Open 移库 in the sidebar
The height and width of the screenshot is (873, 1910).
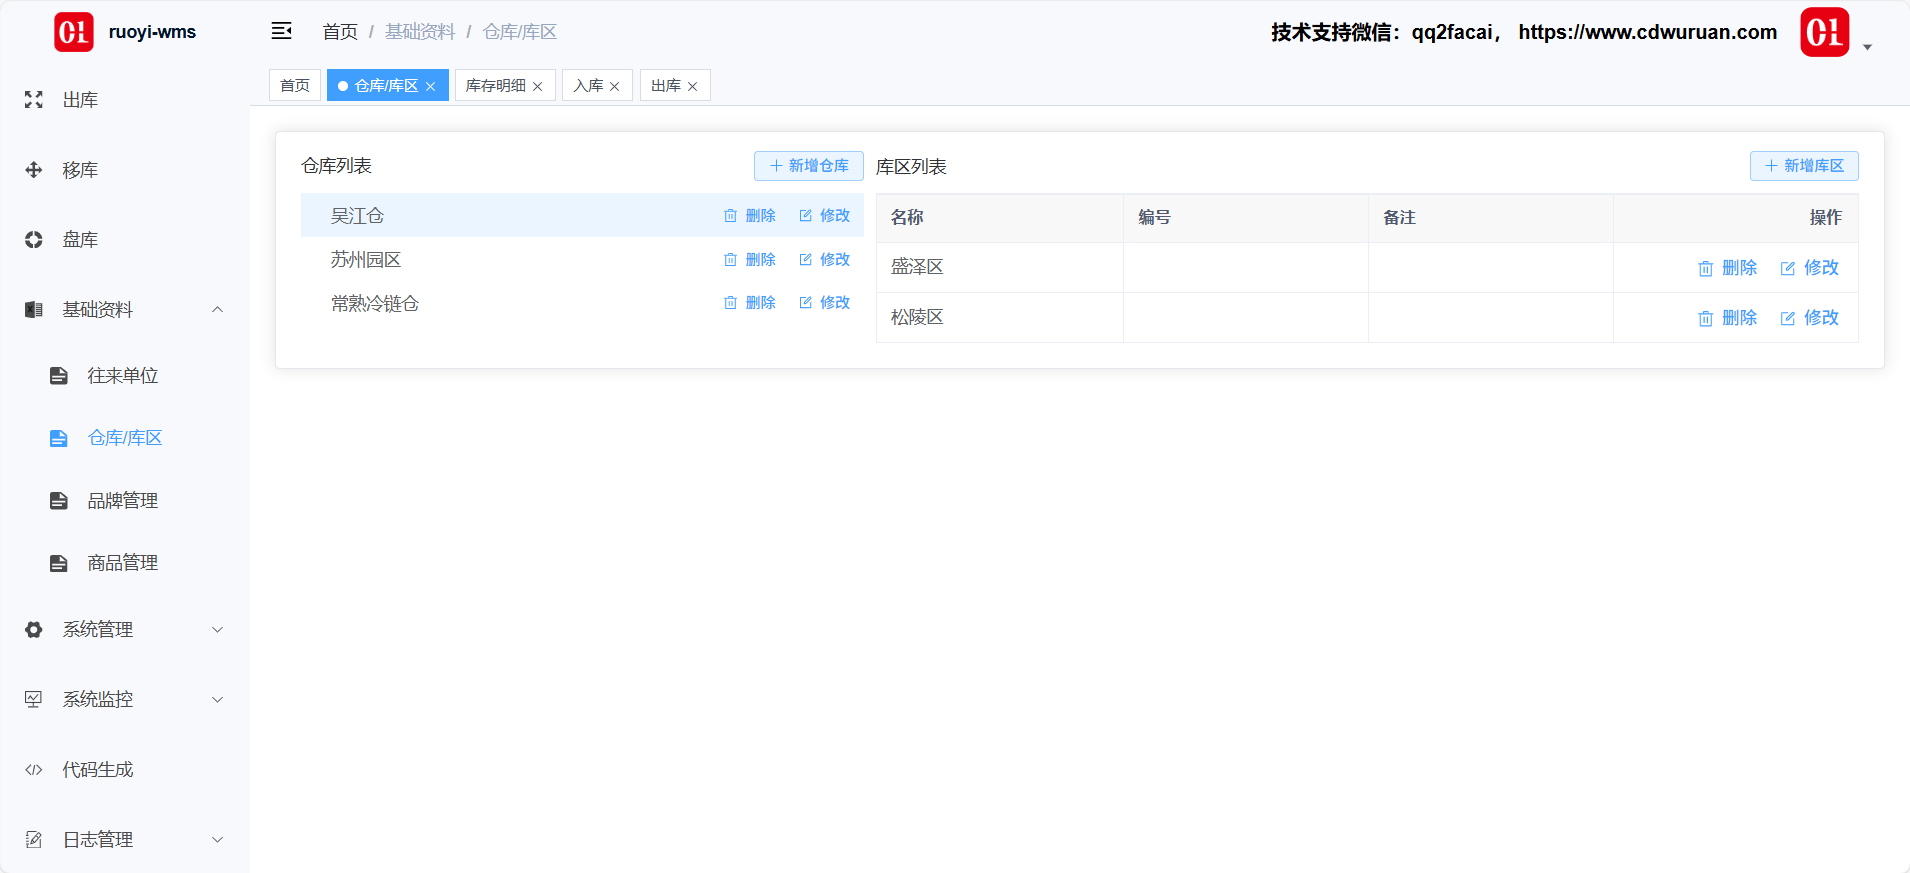[125, 170]
